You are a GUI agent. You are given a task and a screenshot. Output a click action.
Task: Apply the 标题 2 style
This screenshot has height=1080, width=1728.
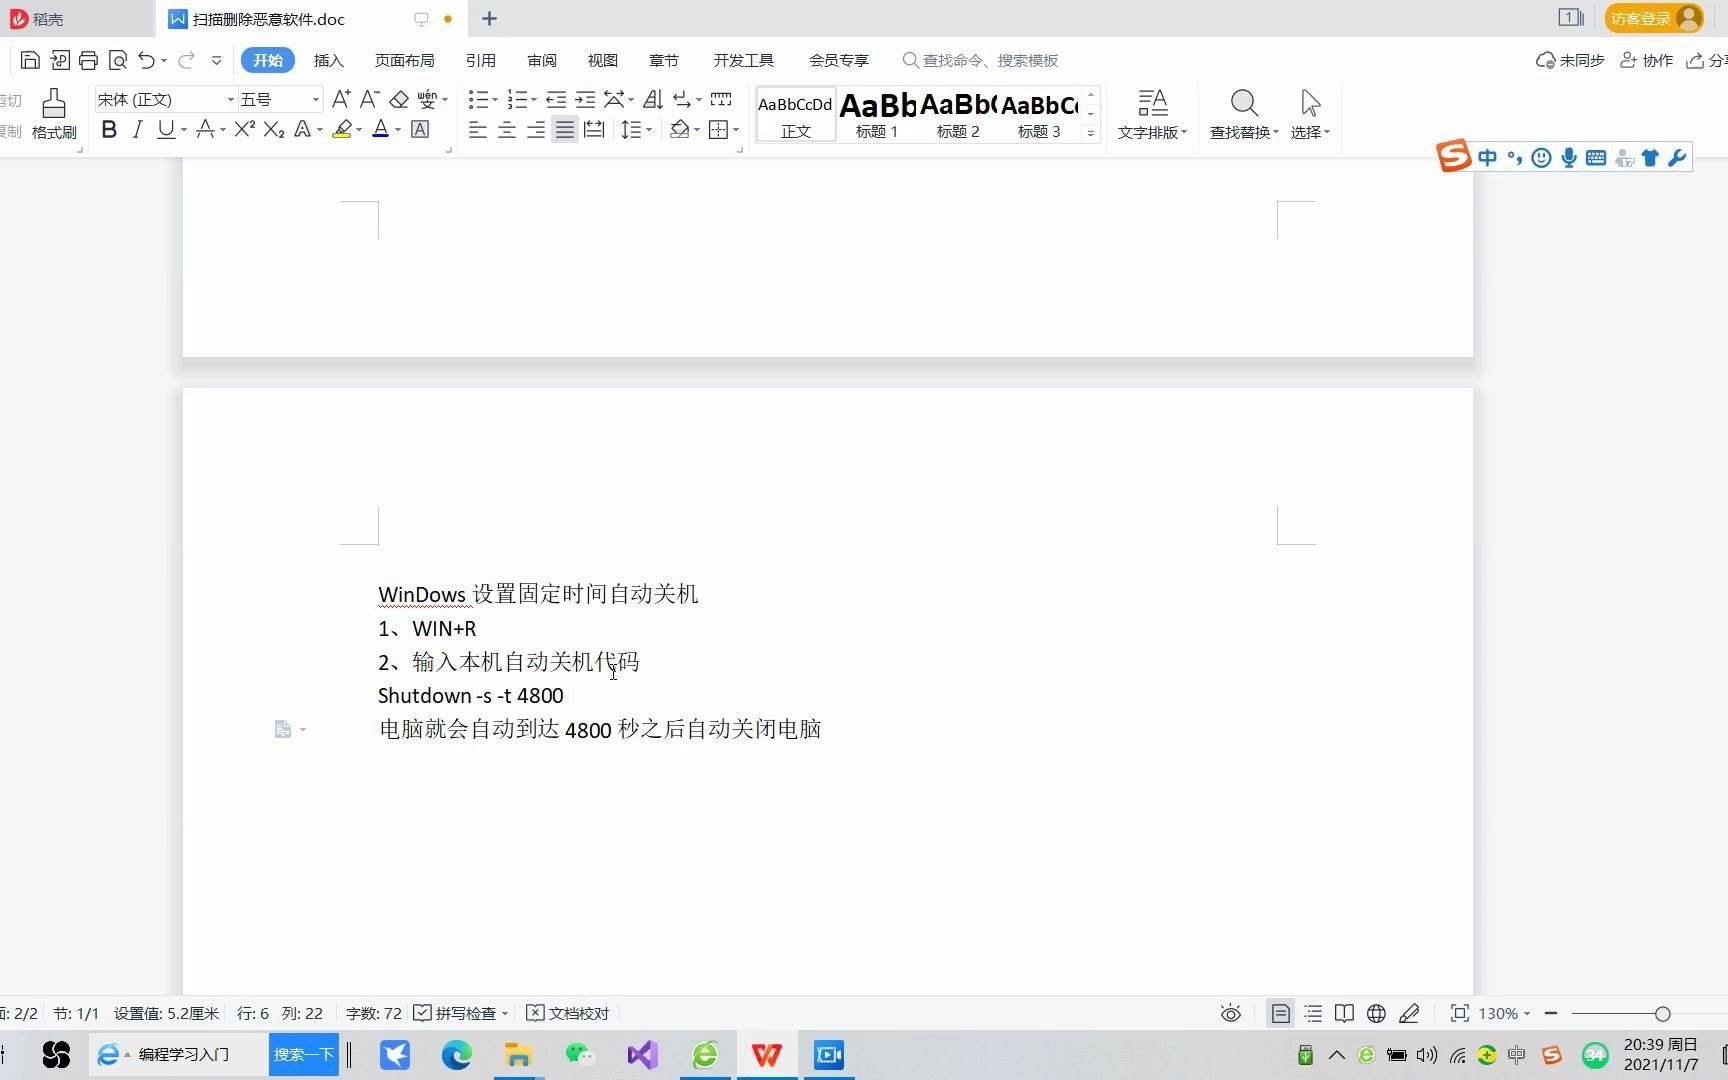(x=958, y=114)
